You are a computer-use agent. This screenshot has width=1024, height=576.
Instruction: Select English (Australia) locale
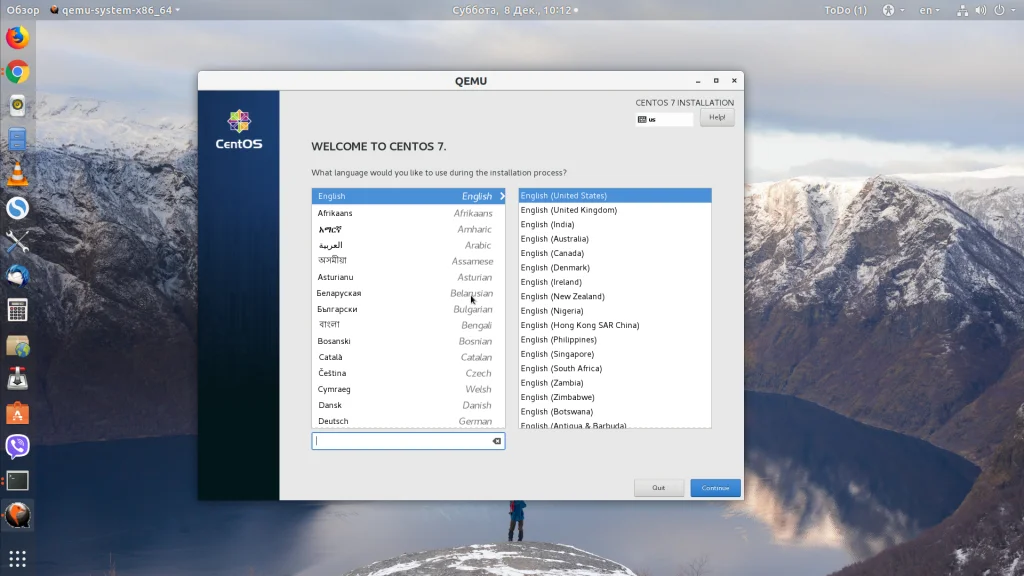[615, 238]
